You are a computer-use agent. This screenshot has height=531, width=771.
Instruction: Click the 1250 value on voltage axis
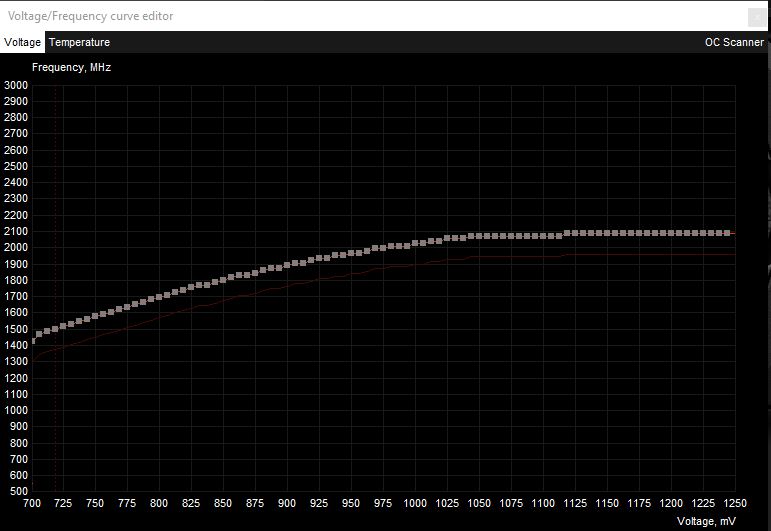(735, 503)
